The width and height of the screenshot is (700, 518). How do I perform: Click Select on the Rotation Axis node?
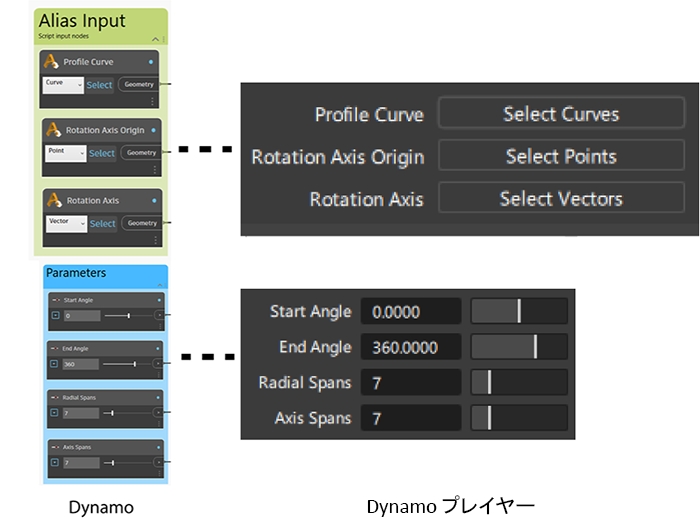click(x=102, y=223)
